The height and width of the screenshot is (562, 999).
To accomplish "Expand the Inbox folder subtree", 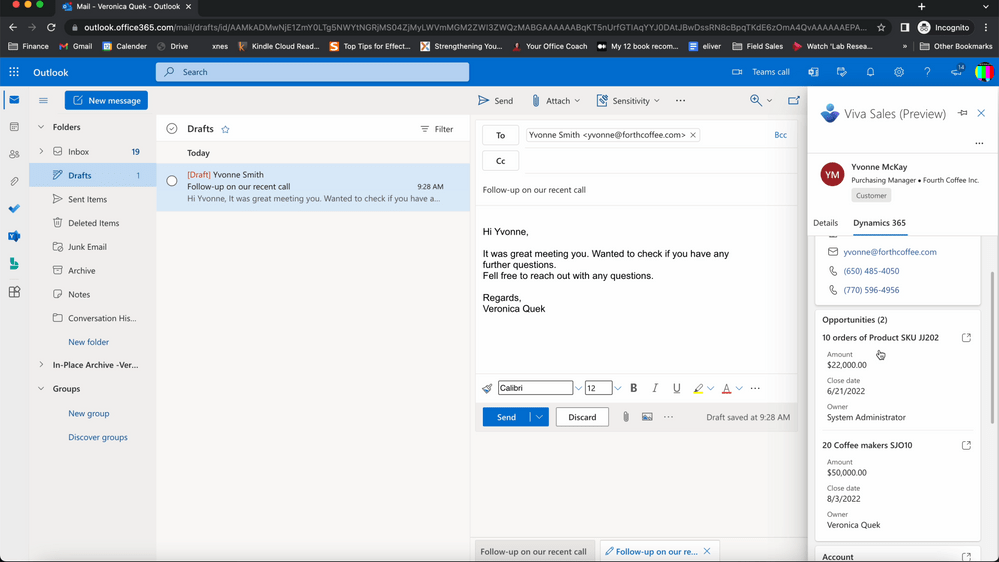I will click(41, 152).
